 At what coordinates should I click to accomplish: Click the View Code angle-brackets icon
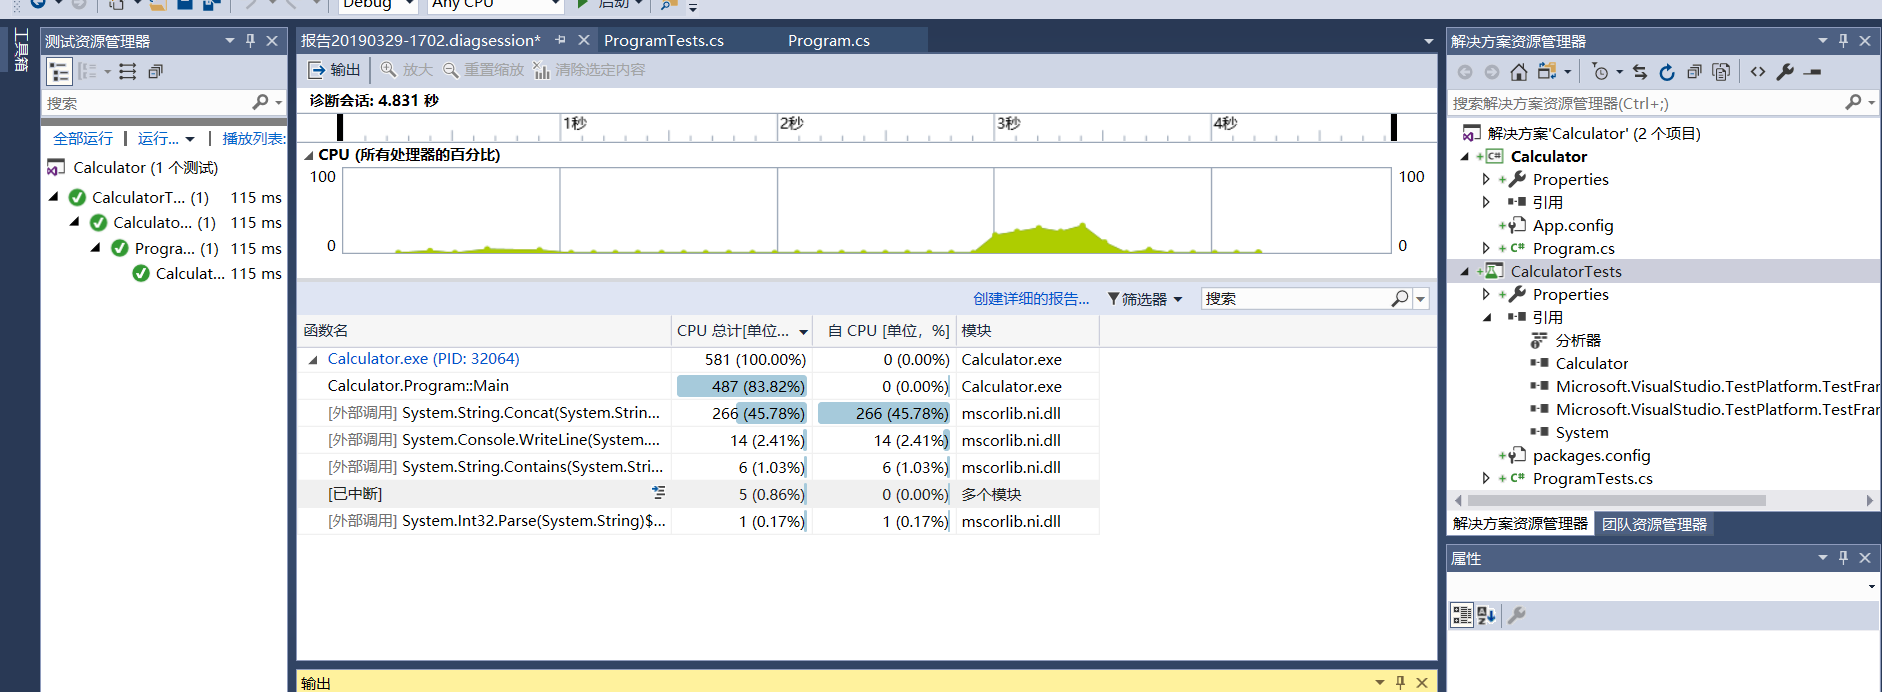click(x=1758, y=72)
